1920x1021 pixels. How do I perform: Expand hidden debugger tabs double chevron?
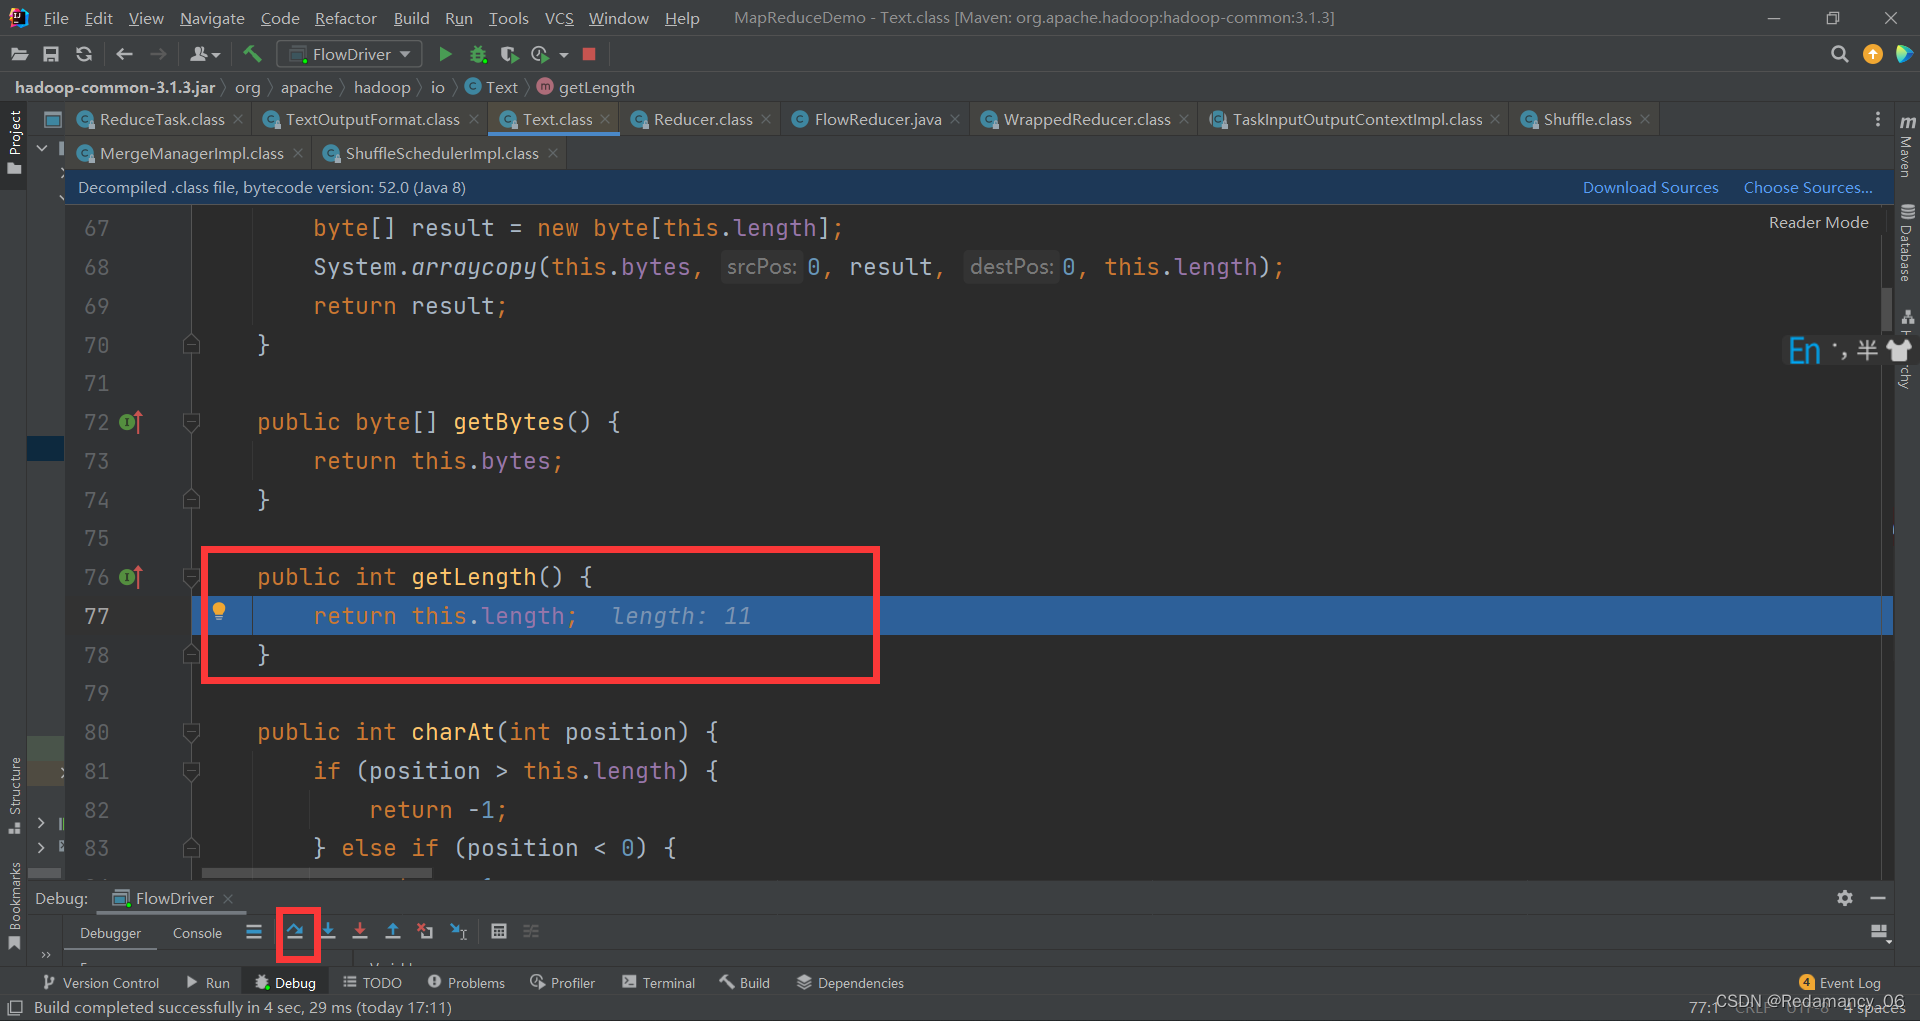tap(46, 955)
